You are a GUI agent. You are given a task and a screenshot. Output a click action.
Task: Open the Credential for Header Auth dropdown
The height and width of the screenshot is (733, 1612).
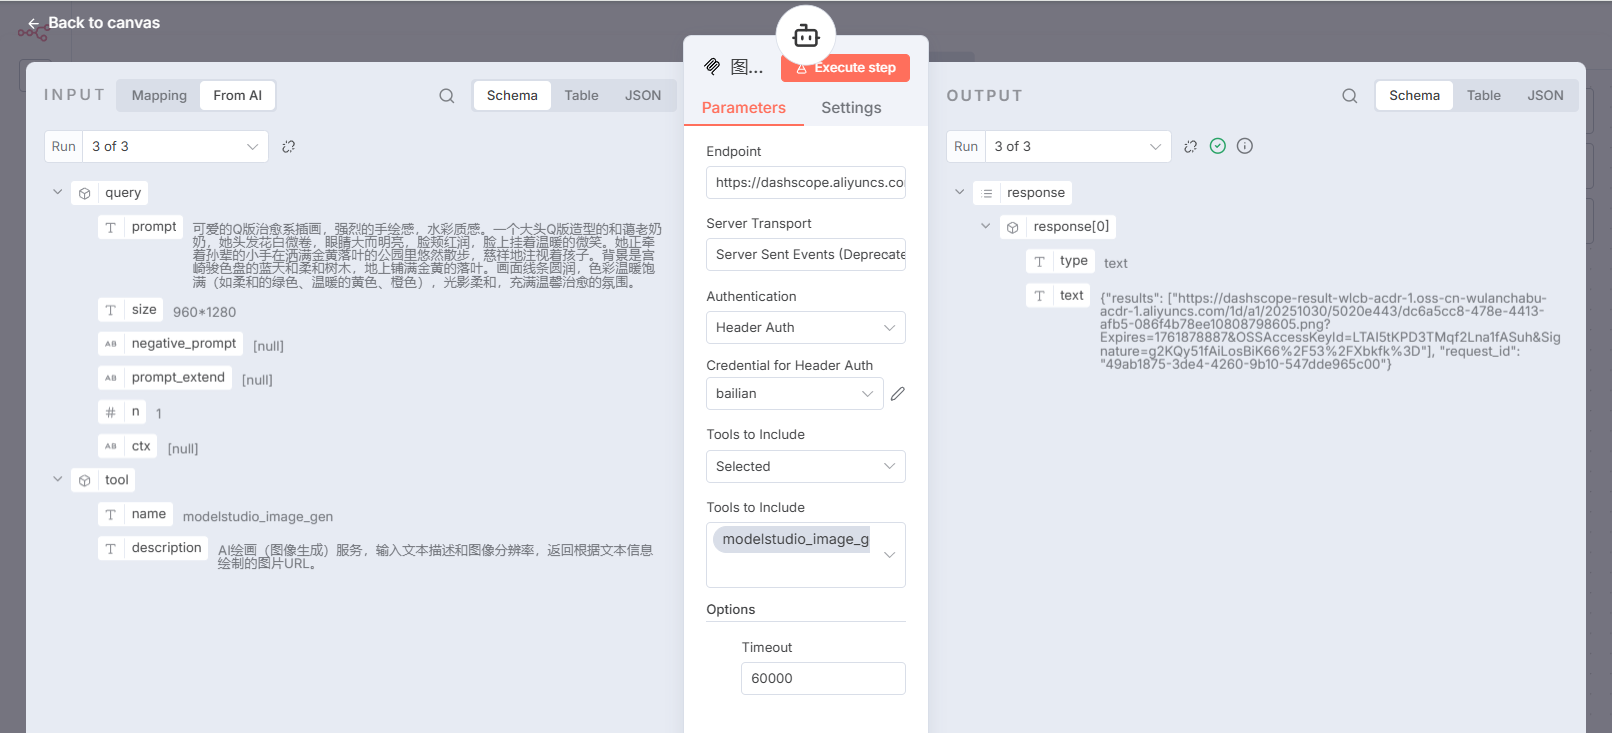coord(795,394)
